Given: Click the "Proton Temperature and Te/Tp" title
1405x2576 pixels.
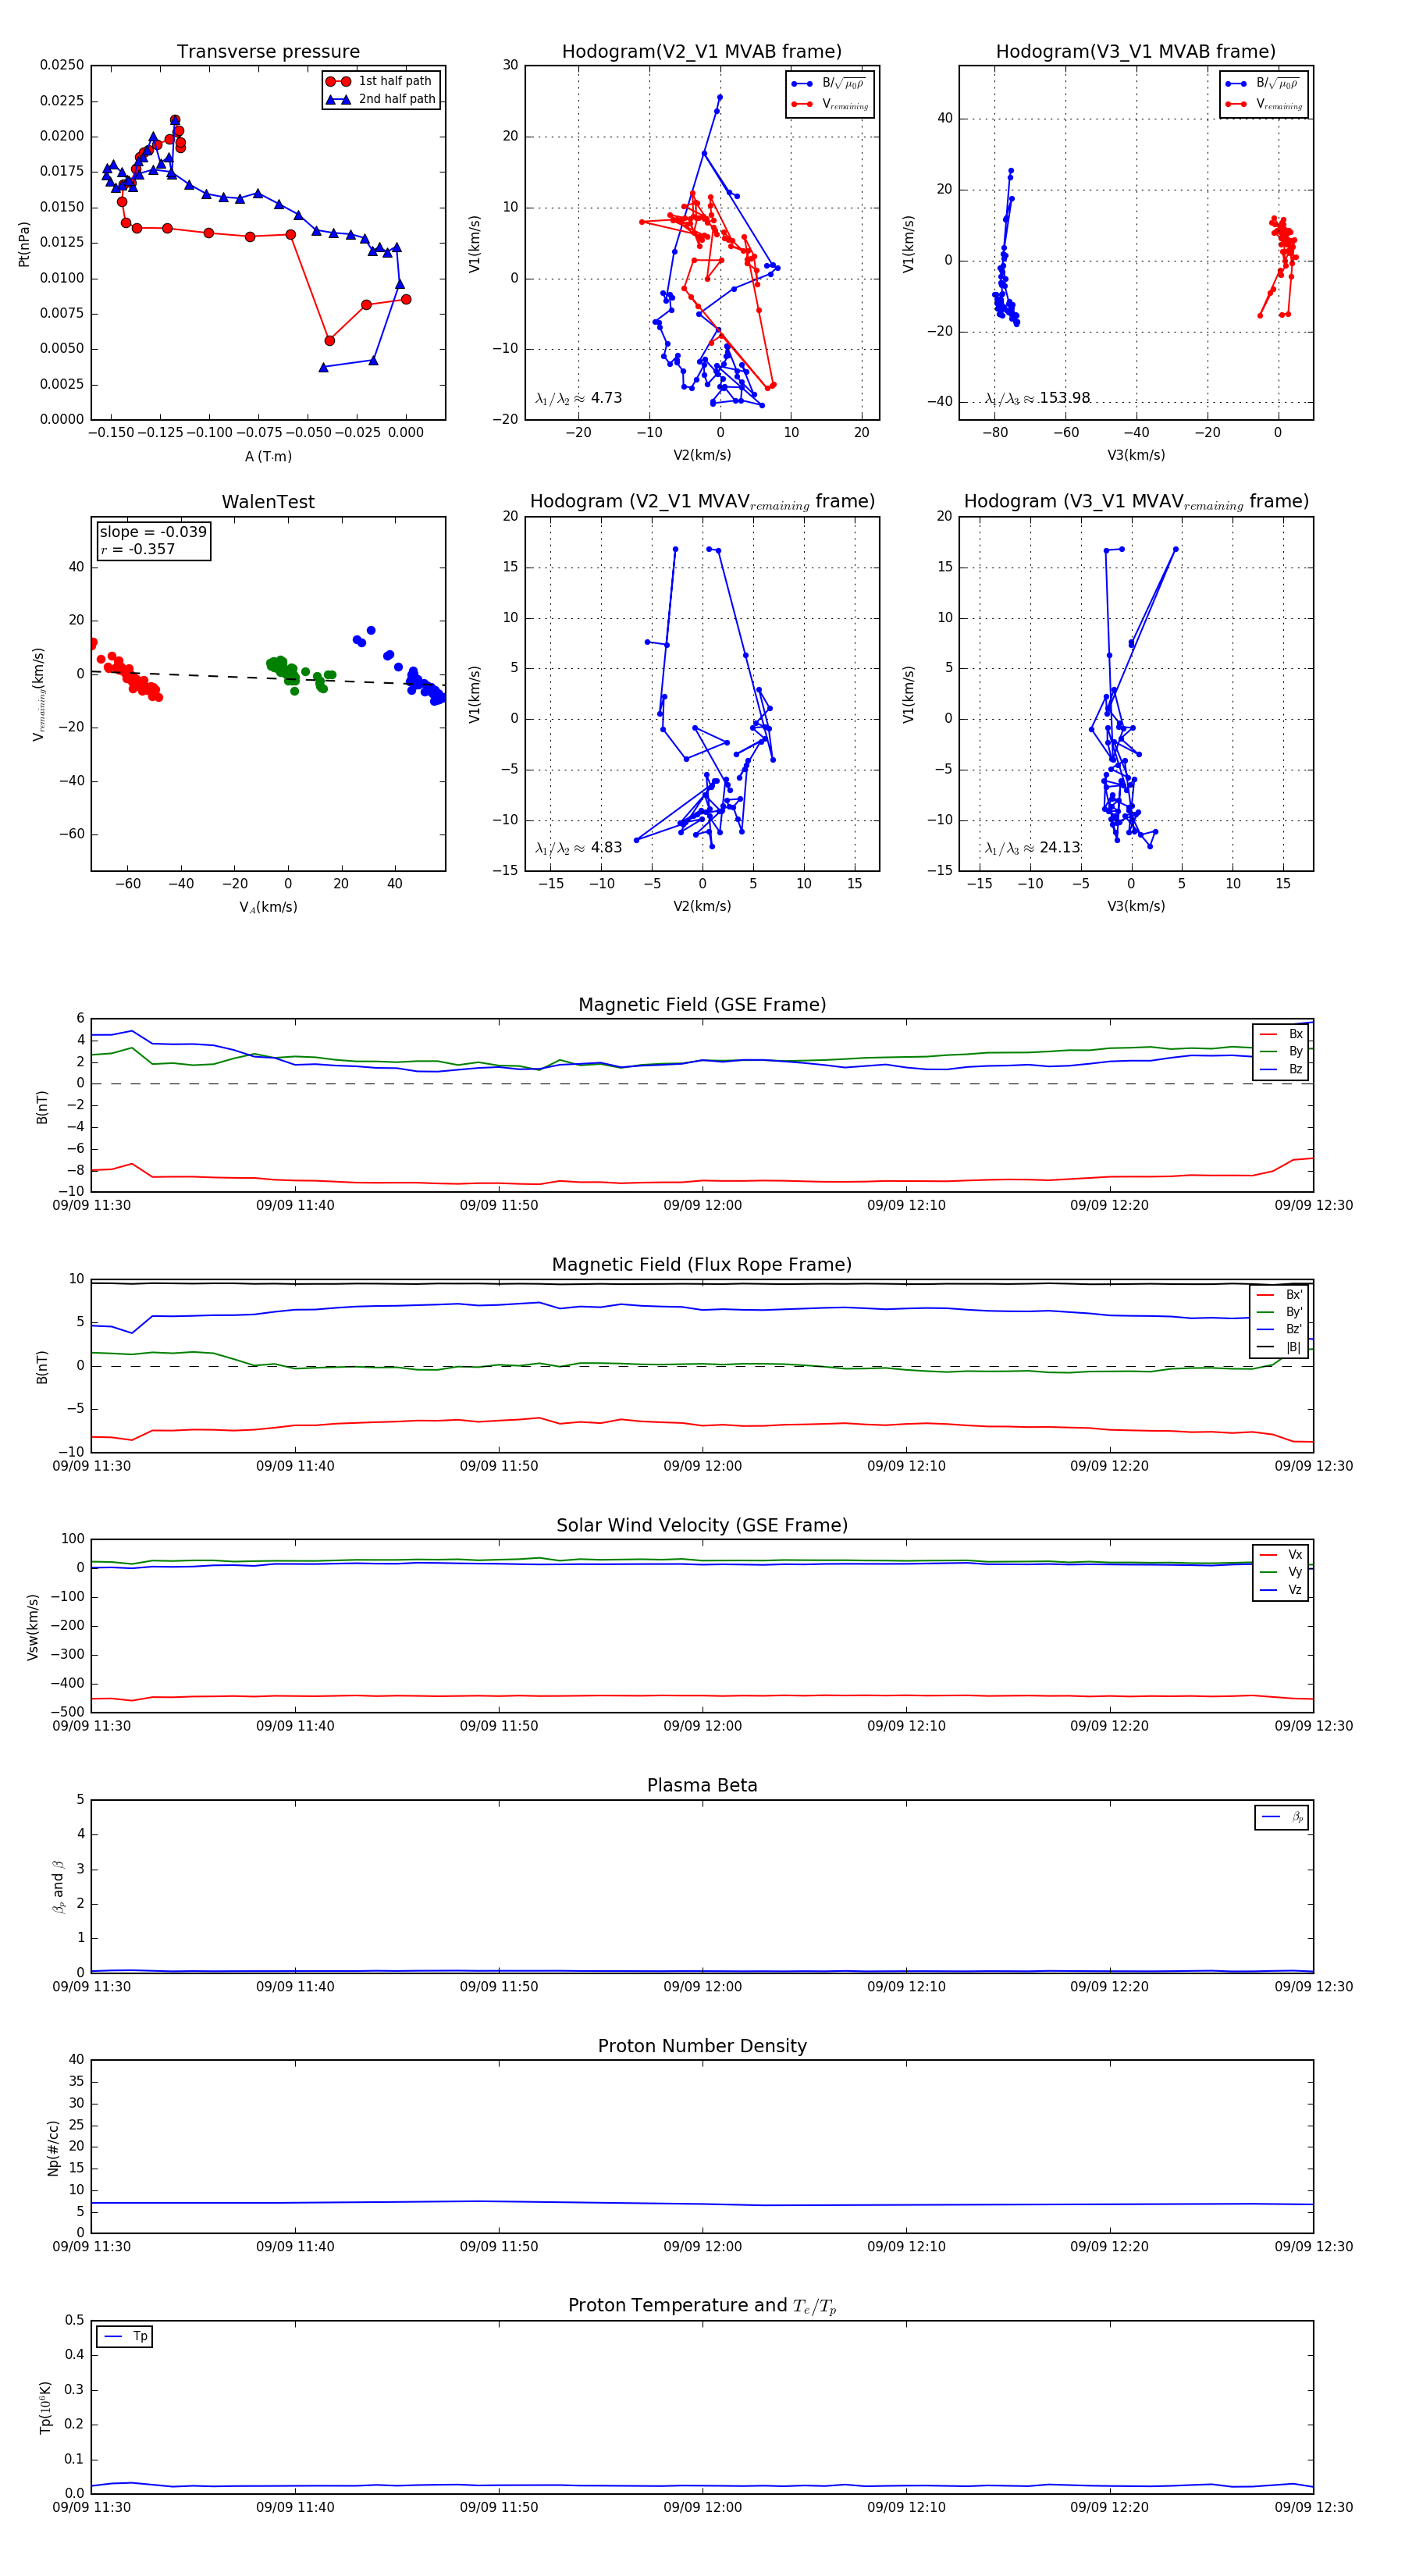Looking at the screenshot, I should click(702, 2306).
